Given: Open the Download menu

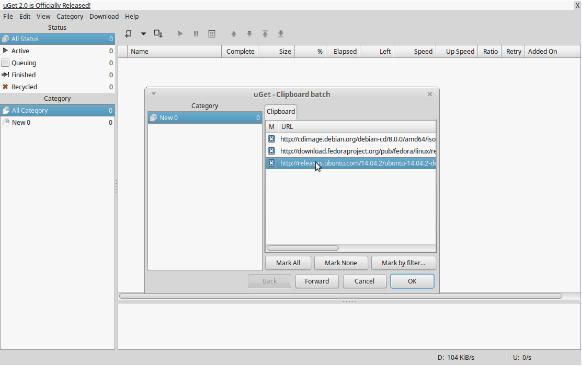Looking at the screenshot, I should coord(104,17).
